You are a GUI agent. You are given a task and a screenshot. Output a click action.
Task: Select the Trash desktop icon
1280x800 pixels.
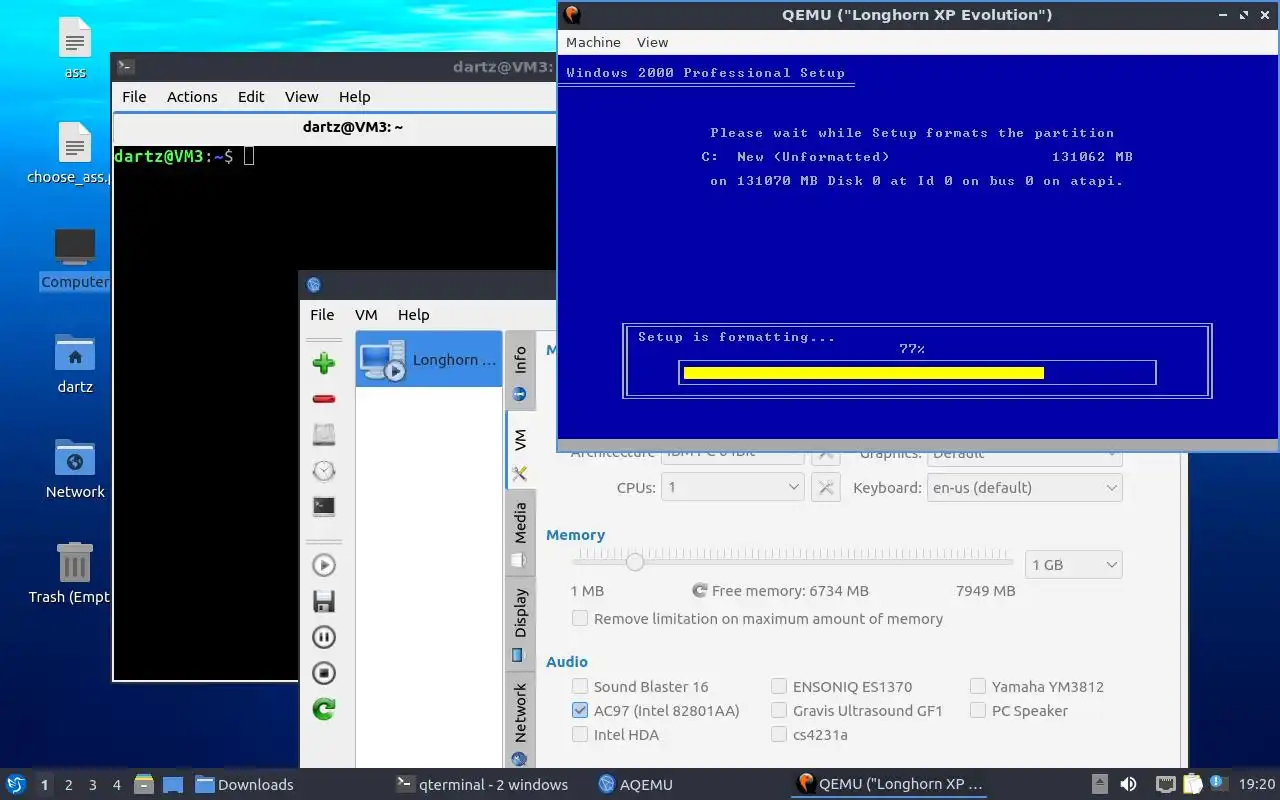pyautogui.click(x=75, y=573)
